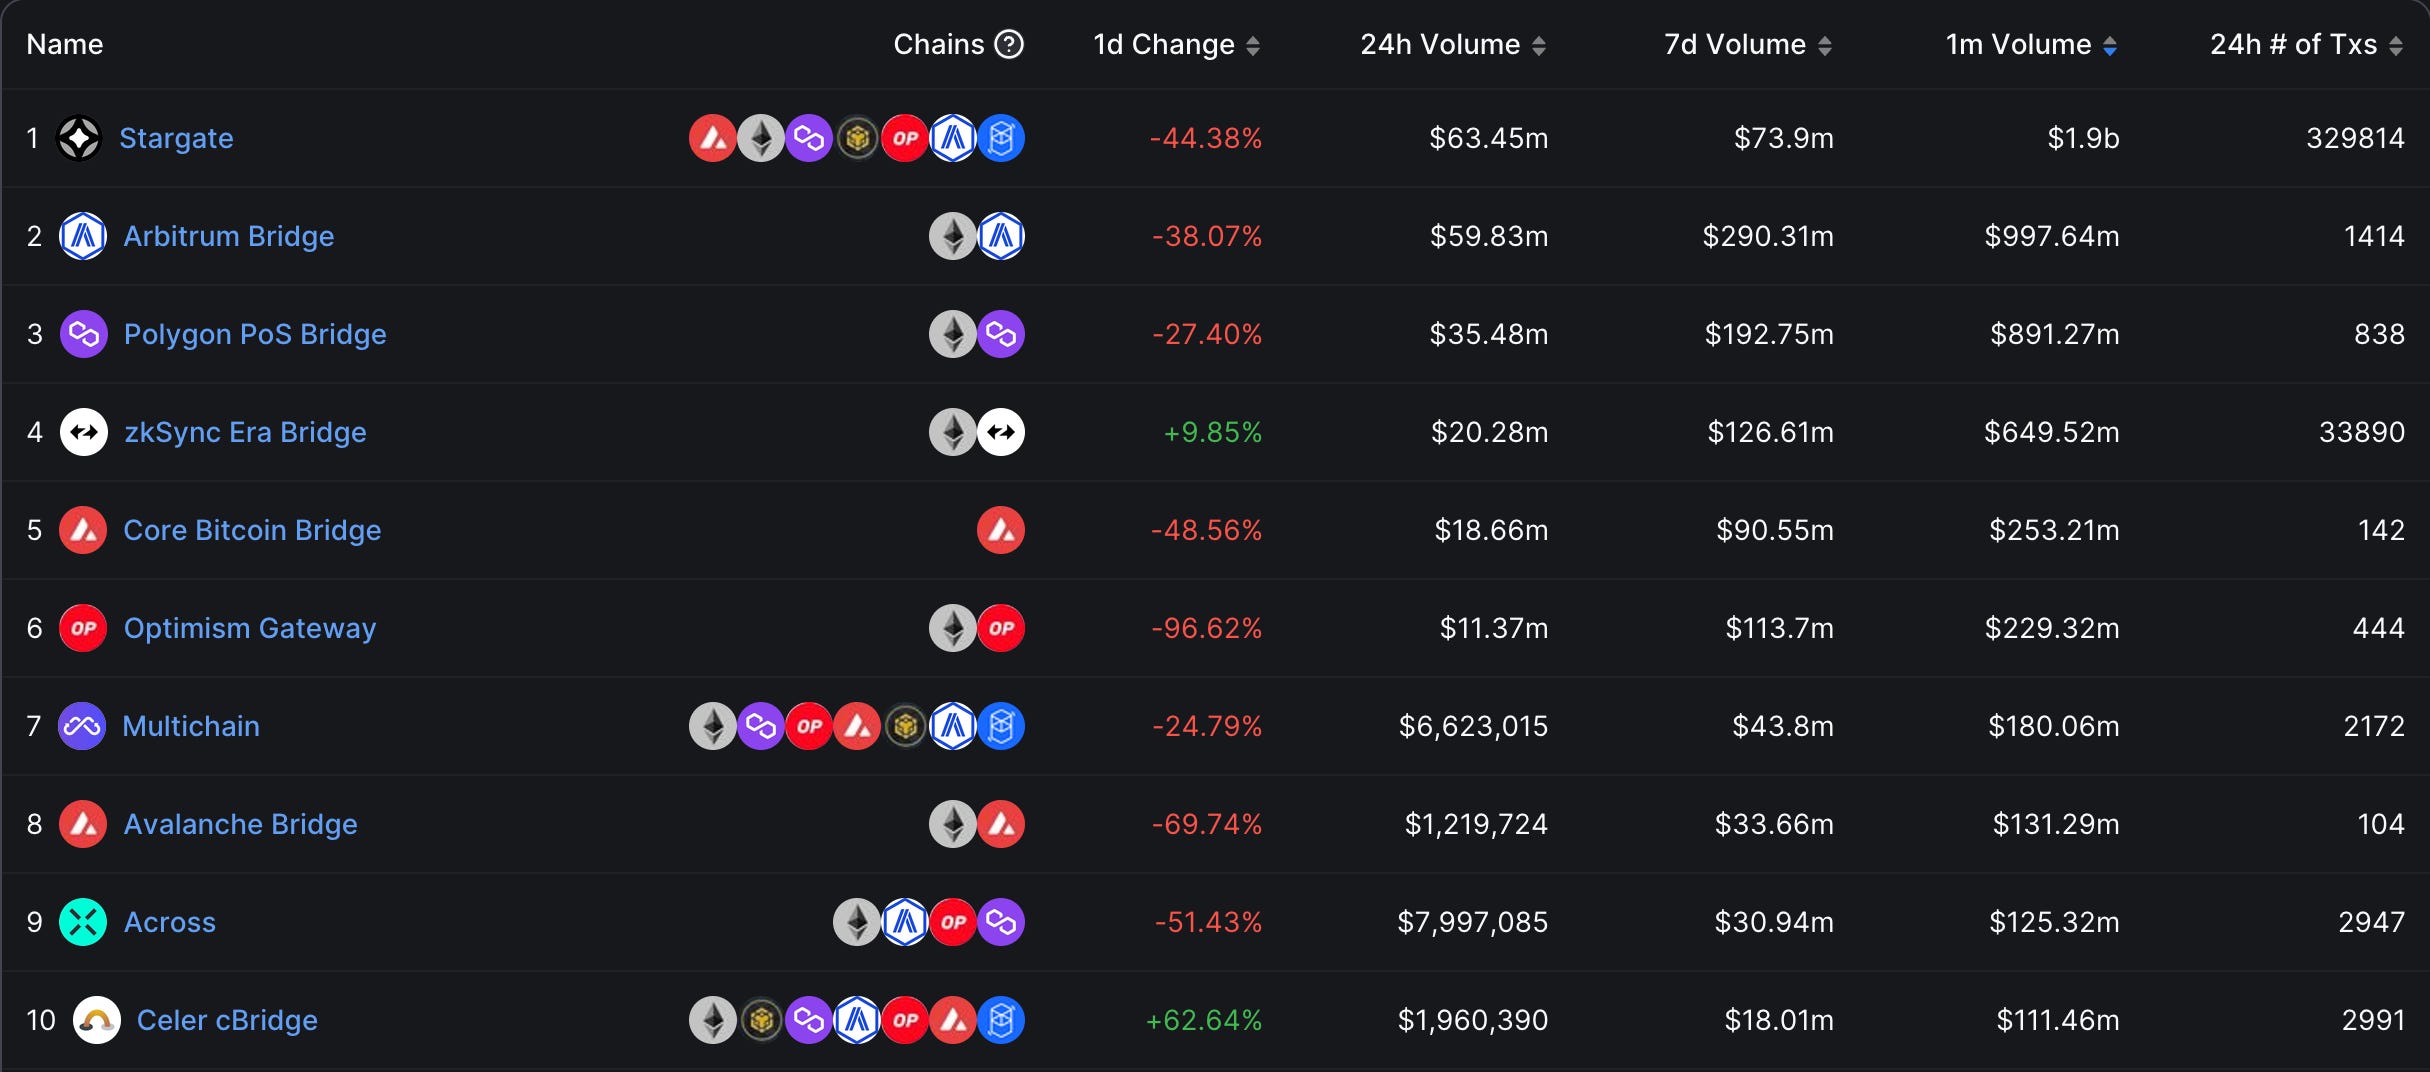Click the Celer cBridge logo icon
This screenshot has width=2430, height=1072.
point(97,1020)
